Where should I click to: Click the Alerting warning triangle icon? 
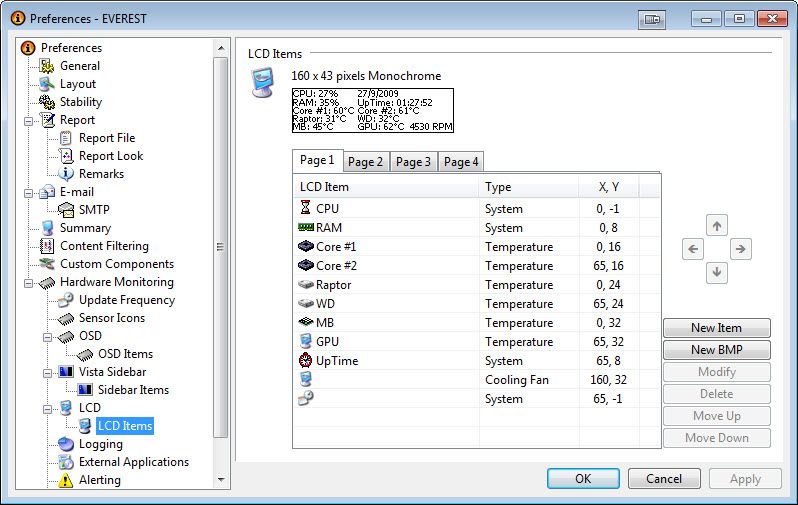[66, 480]
